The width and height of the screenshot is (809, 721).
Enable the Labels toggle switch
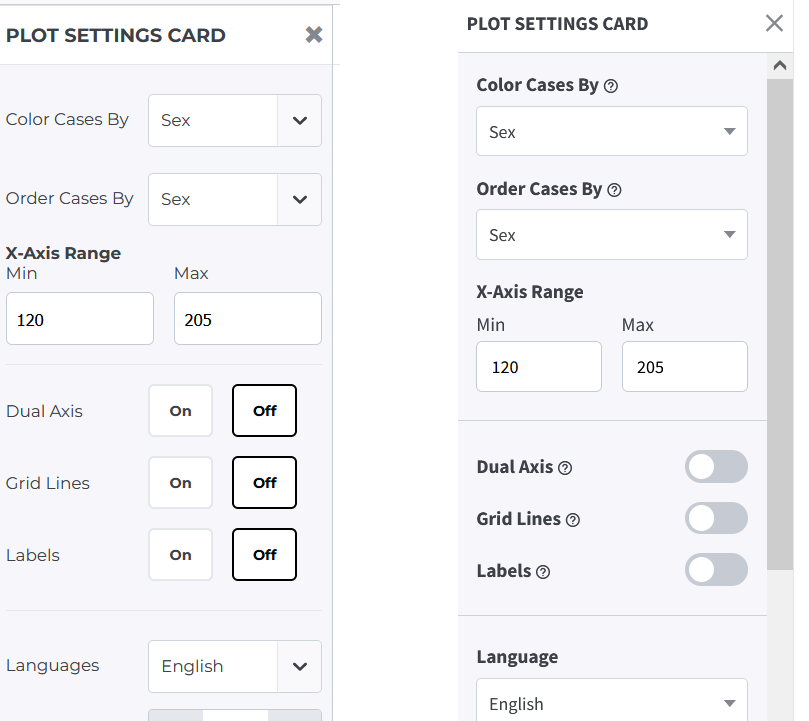[x=716, y=570]
